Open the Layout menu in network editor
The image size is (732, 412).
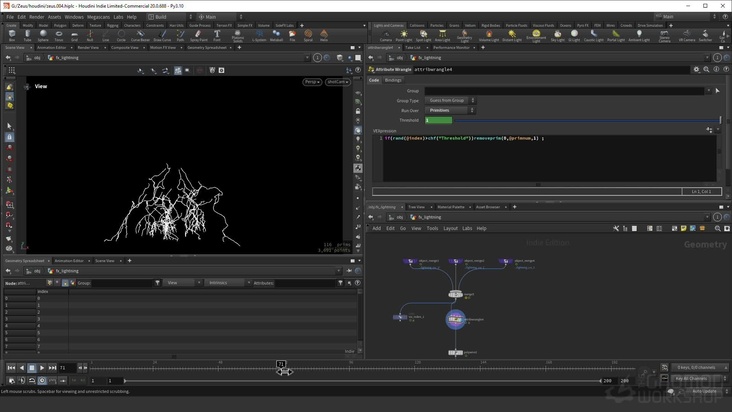point(450,228)
